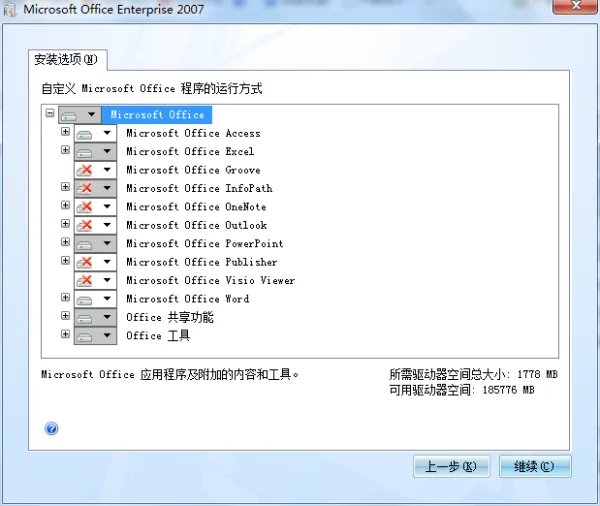Open install-state dropdown for Office OneNote
The width and height of the screenshot is (600, 506).
click(x=107, y=207)
